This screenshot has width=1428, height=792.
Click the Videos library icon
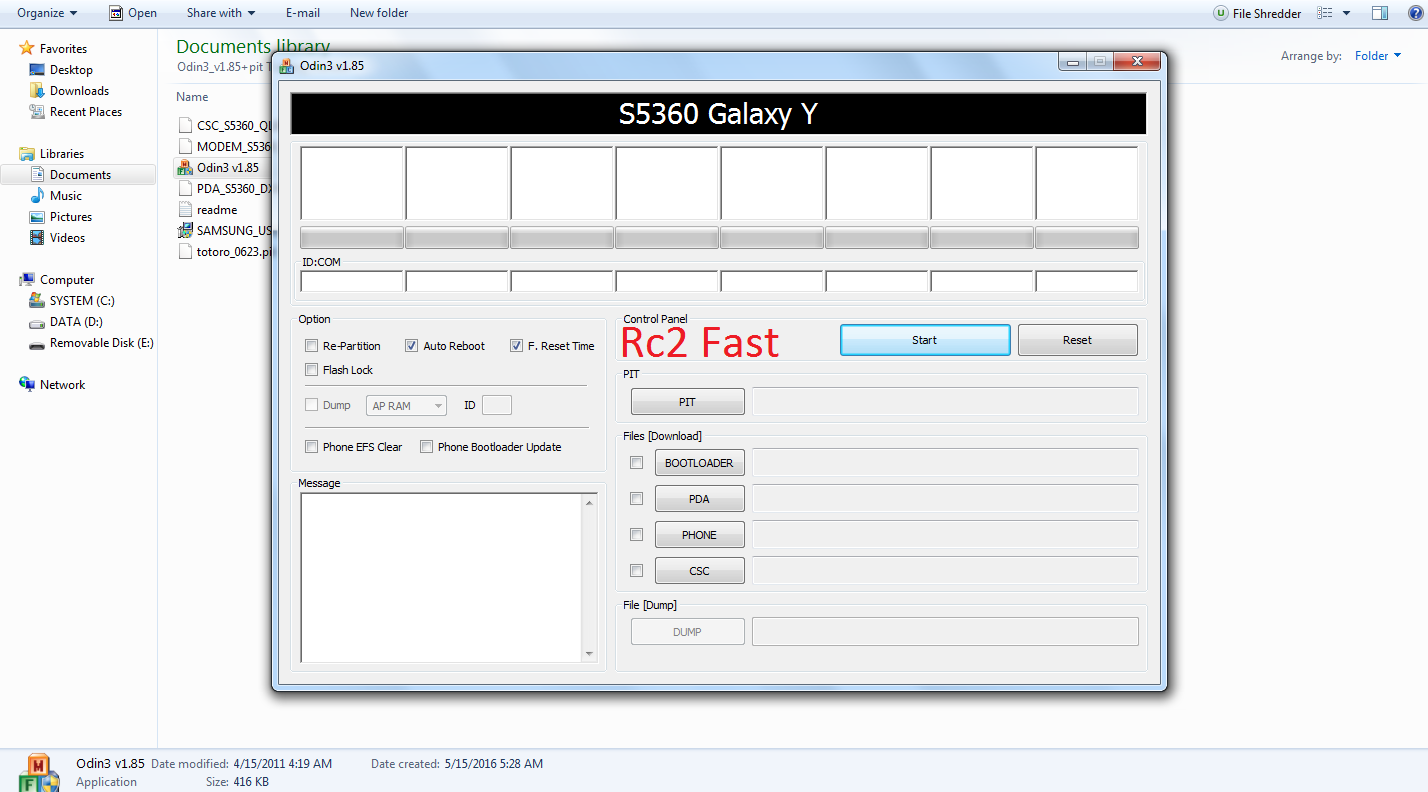37,238
